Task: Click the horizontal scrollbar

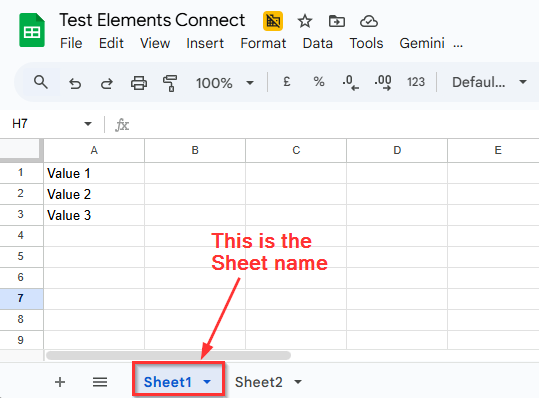Action: click(x=168, y=355)
